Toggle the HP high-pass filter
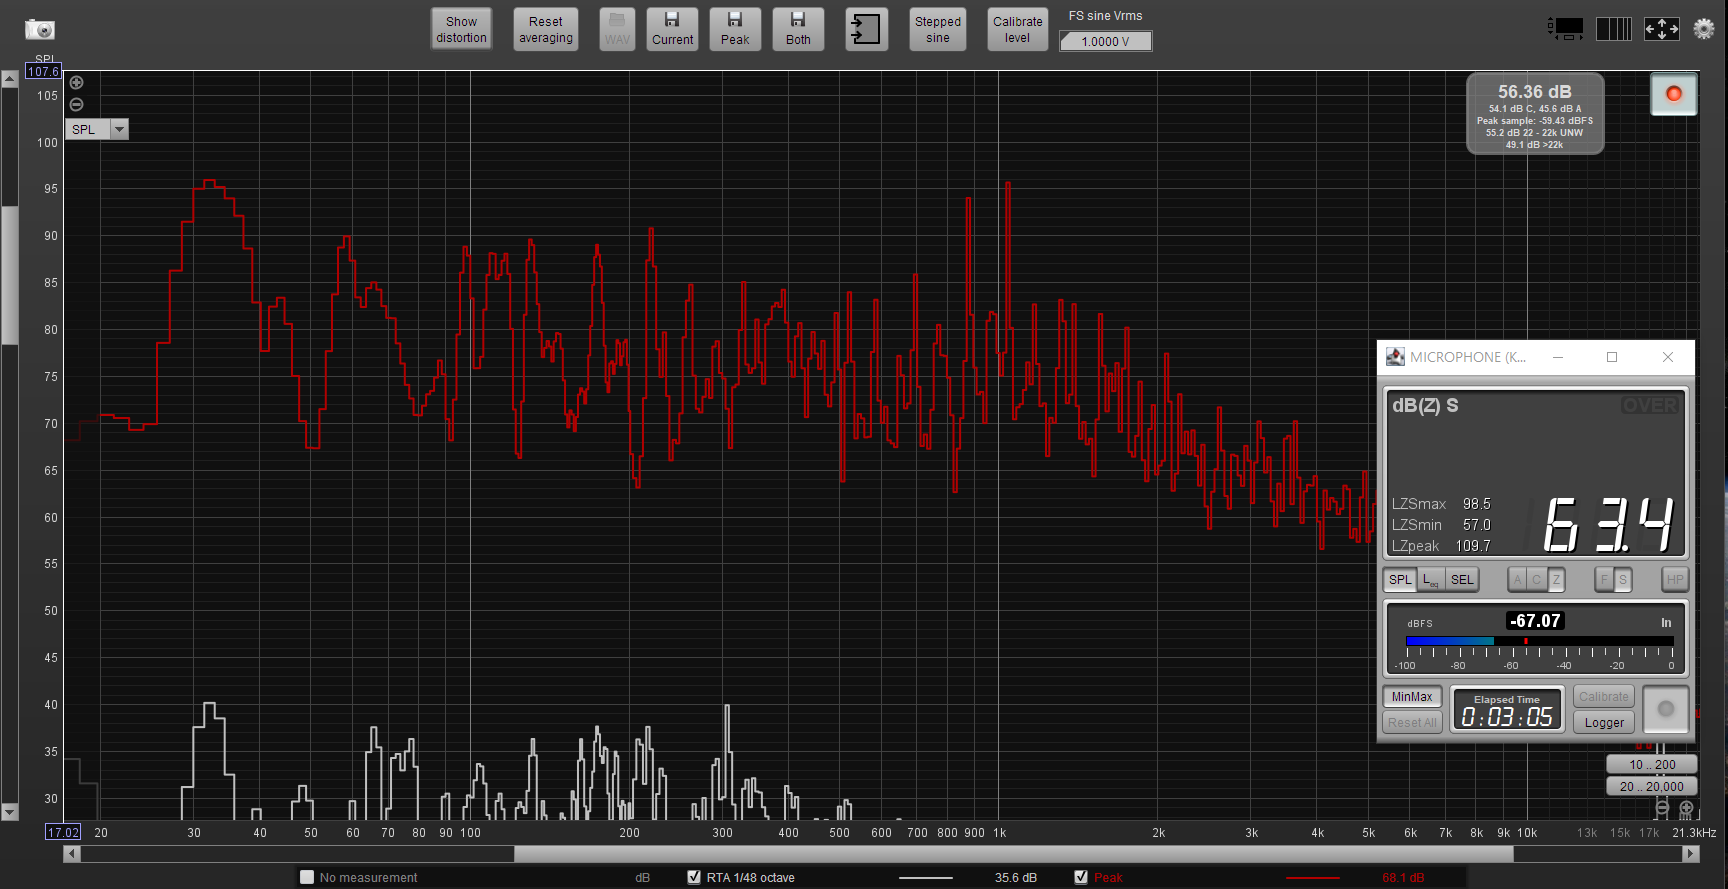 tap(1675, 580)
